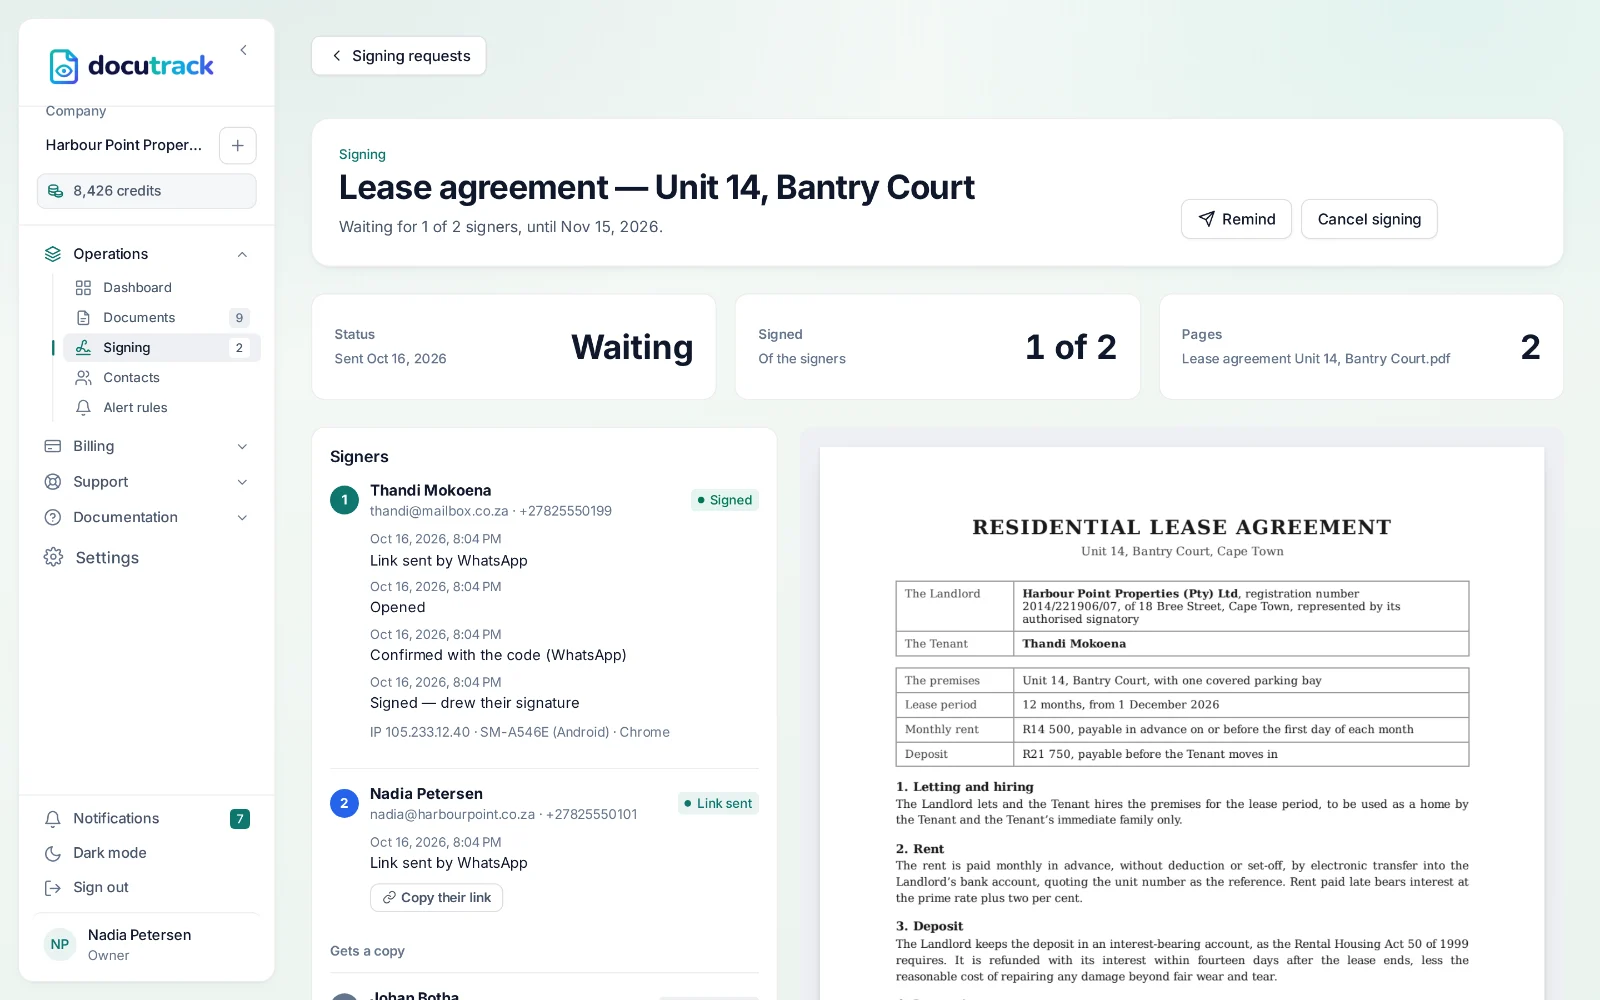Viewport: 1600px width, 1000px height.
Task: Click the Documents file icon
Action: tap(83, 318)
